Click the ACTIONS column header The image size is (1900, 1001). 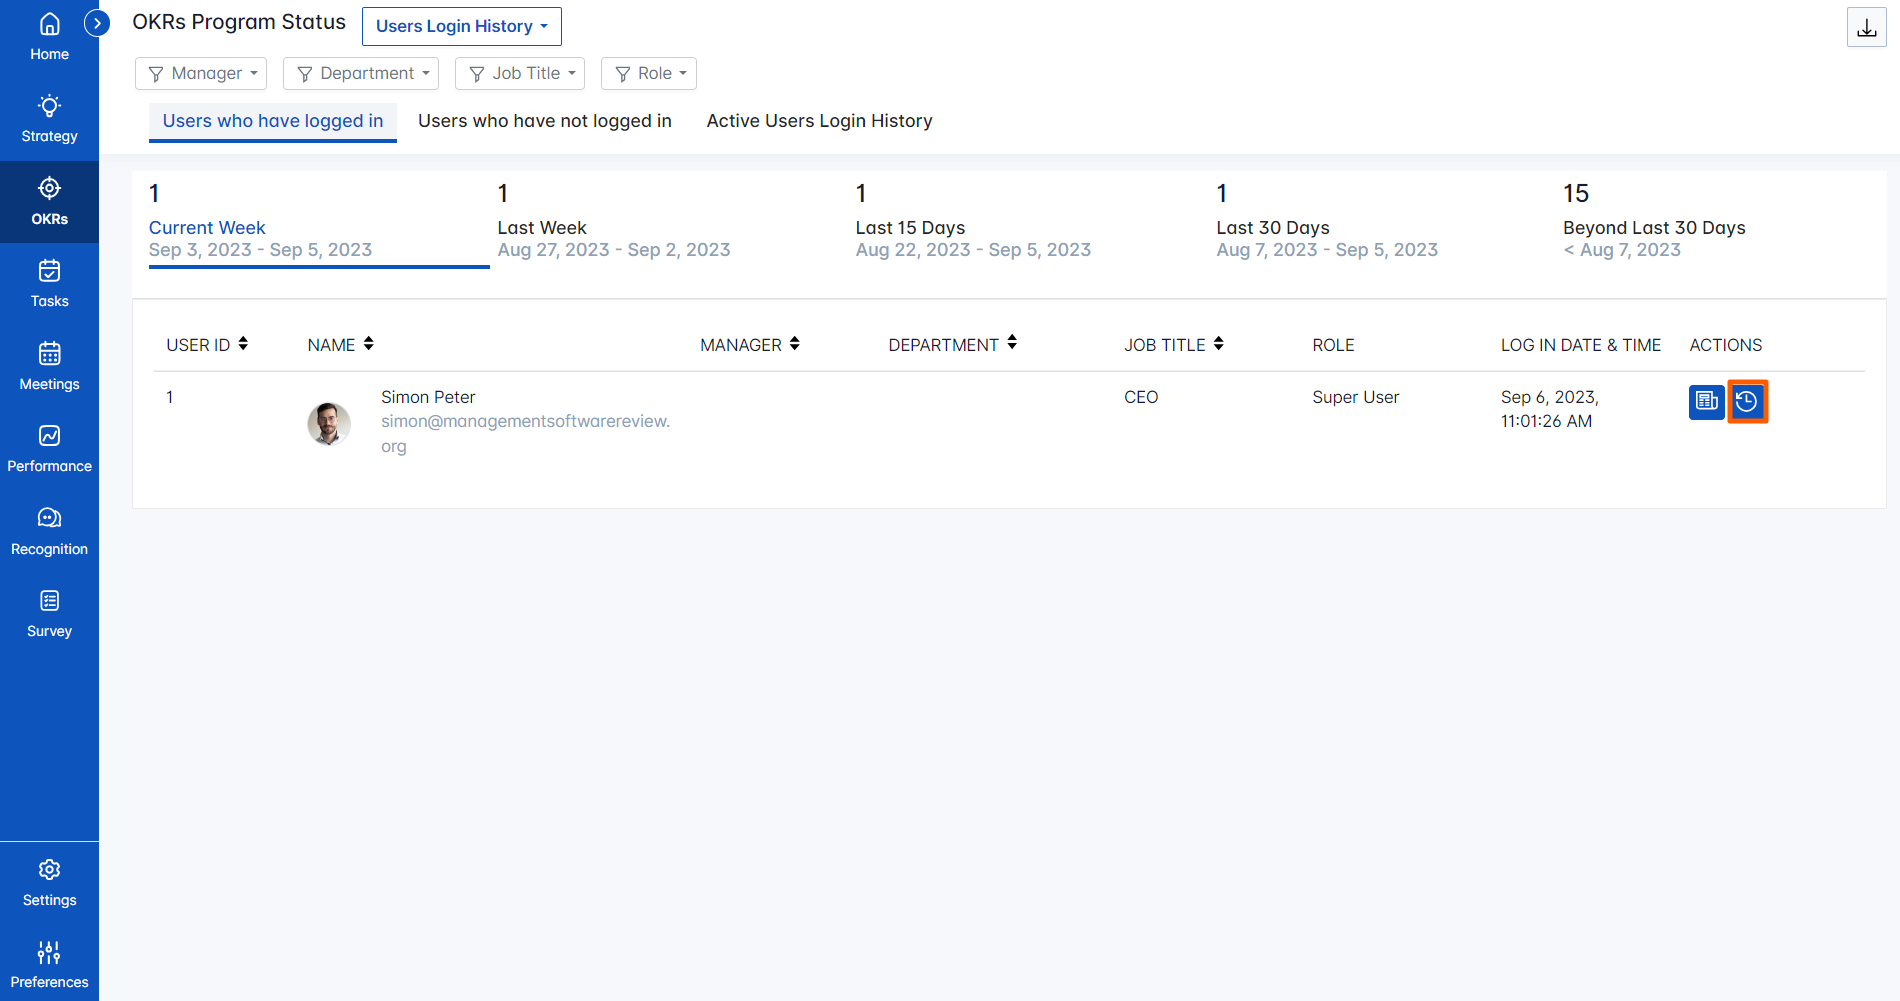pos(1726,345)
